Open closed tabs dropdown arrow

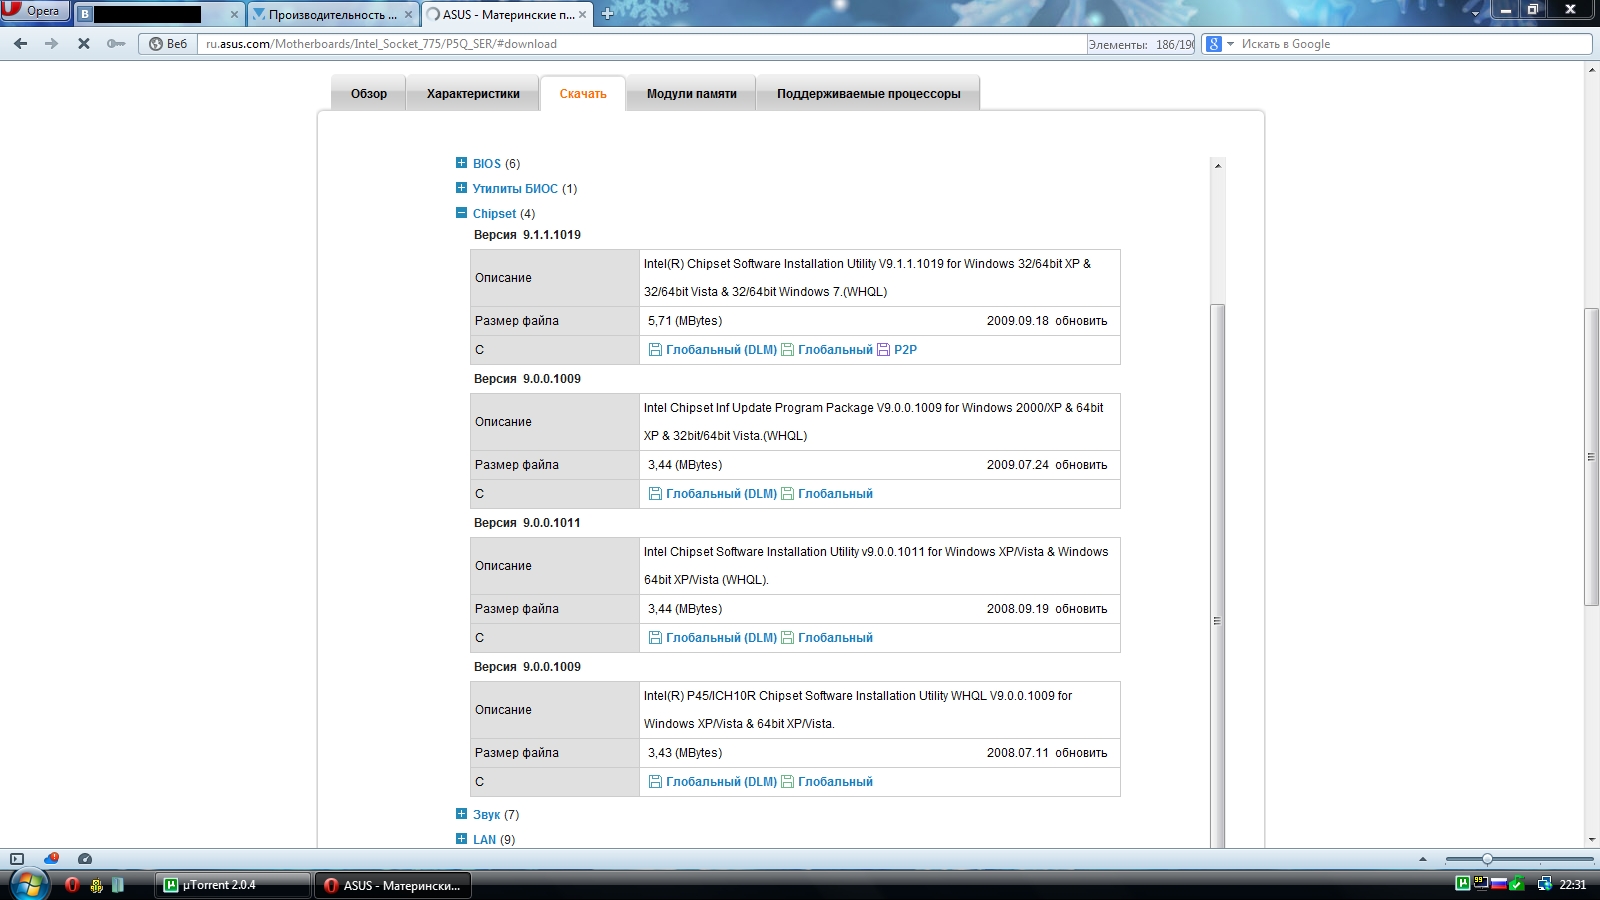[x=1476, y=14]
